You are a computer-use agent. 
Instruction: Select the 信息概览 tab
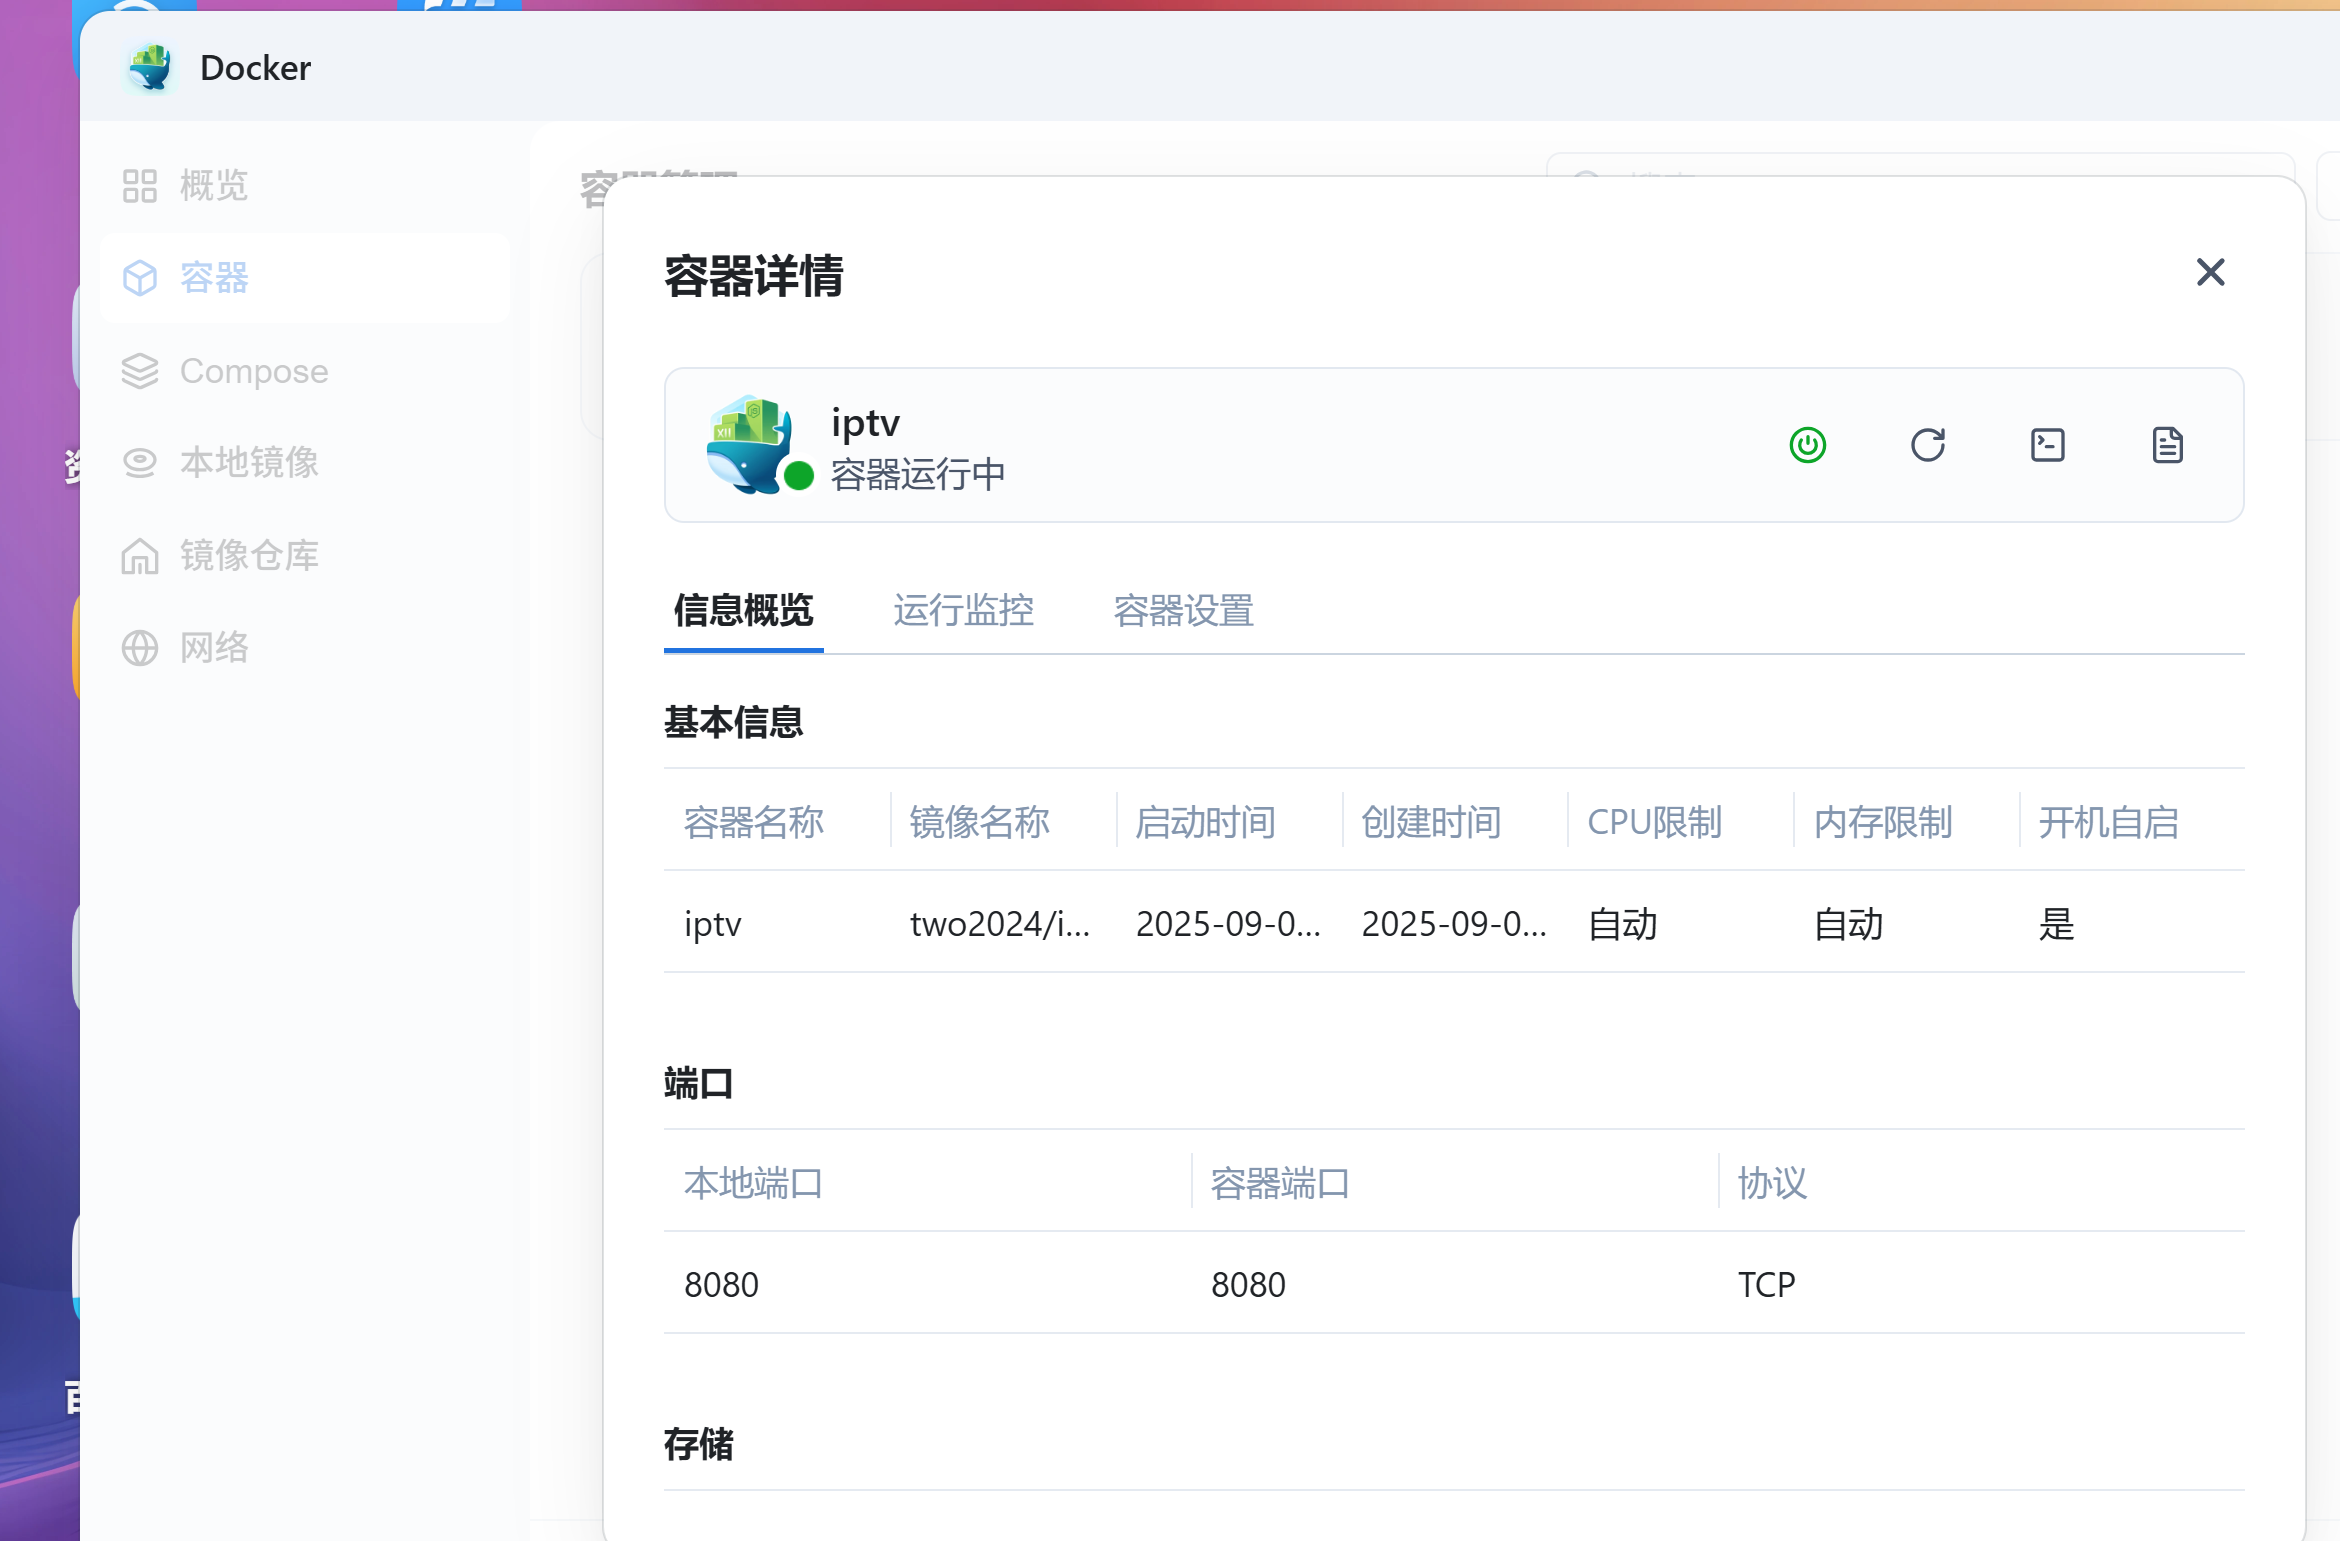point(743,611)
